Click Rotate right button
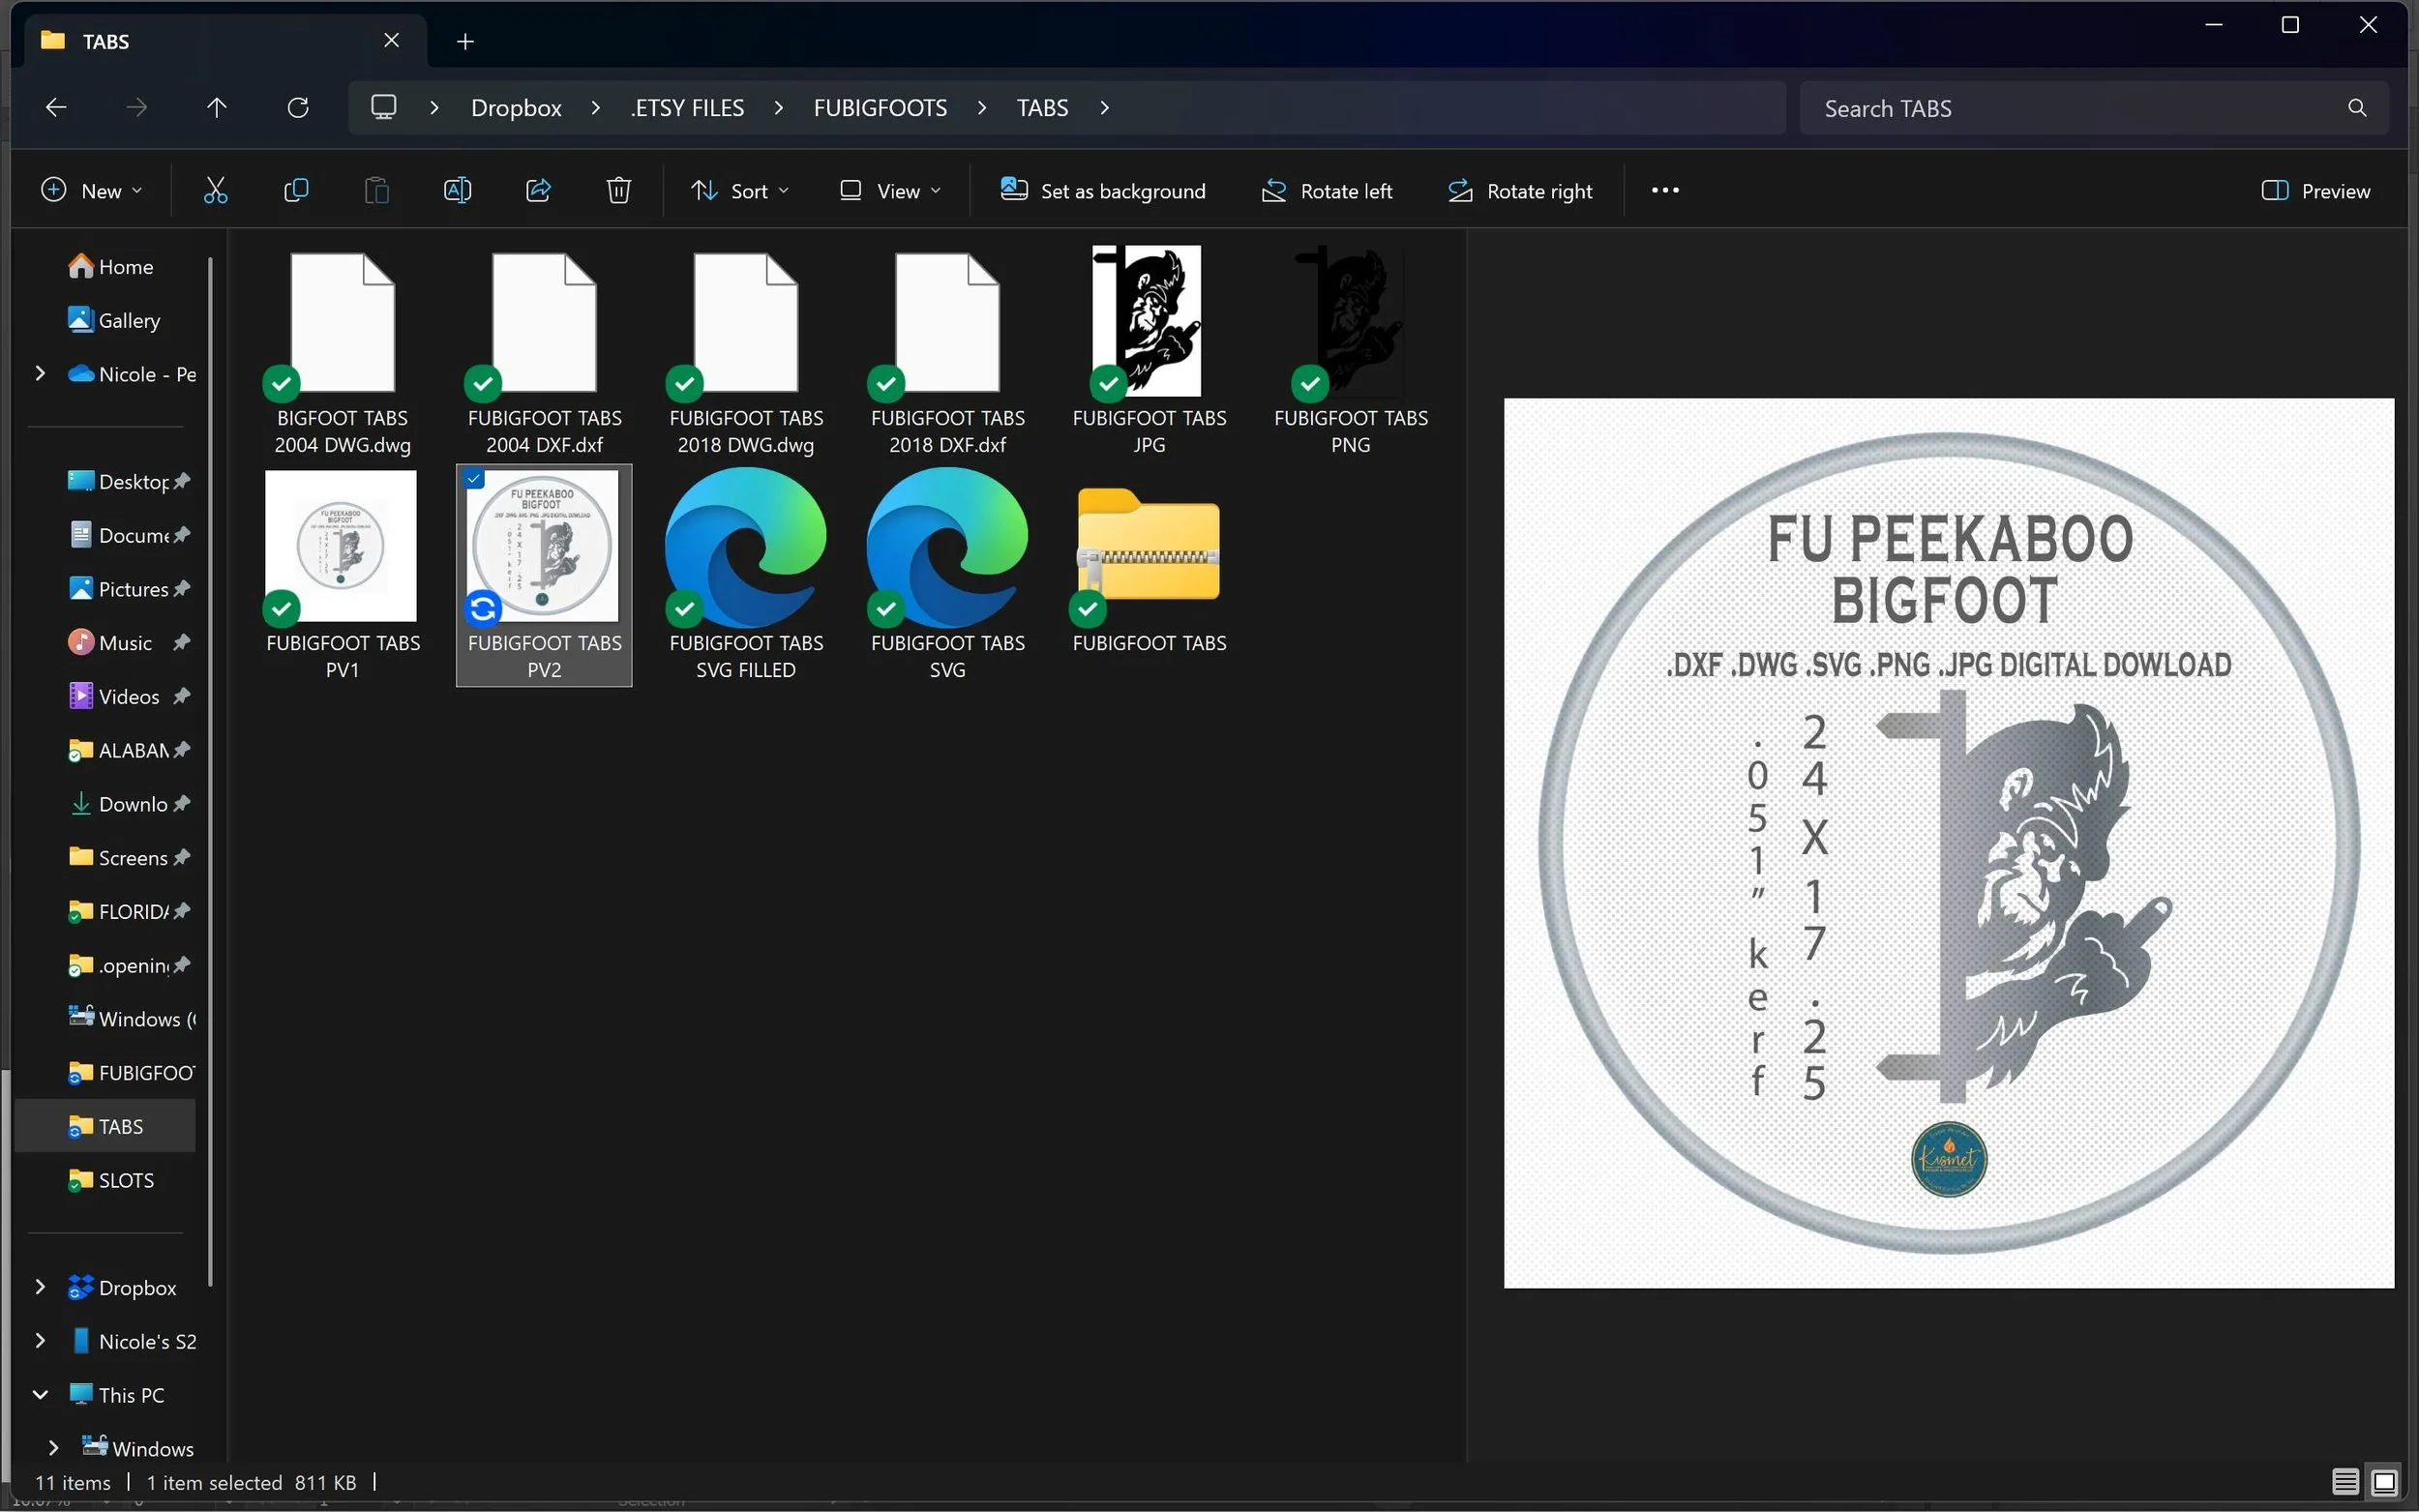The height and width of the screenshot is (1512, 2419). coord(1520,190)
